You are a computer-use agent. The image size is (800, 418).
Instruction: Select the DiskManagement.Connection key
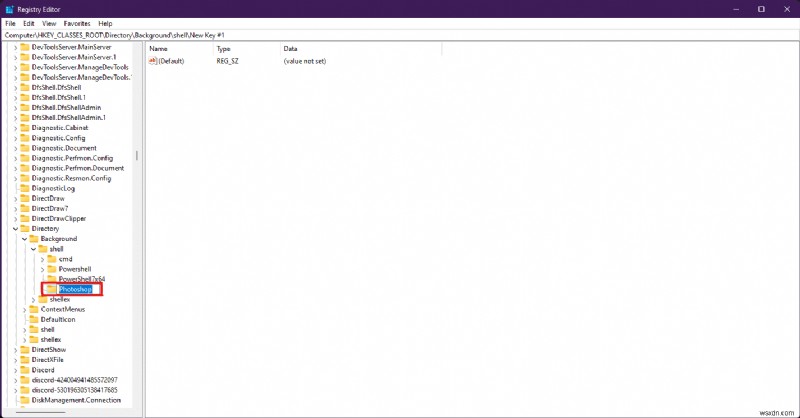77,400
